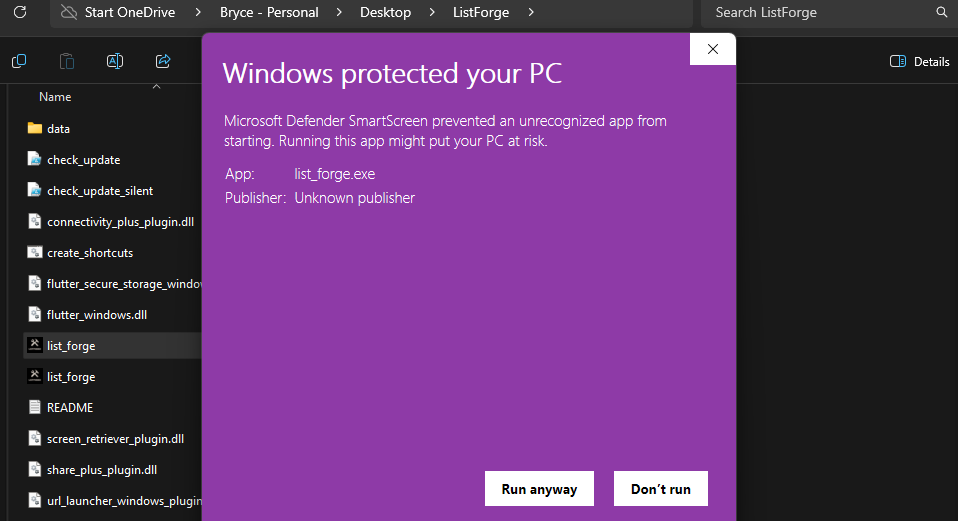Viewport: 958px width, 521px height.
Task: Click the flutter_windows.dll icon
Action: pyautogui.click(x=35, y=315)
